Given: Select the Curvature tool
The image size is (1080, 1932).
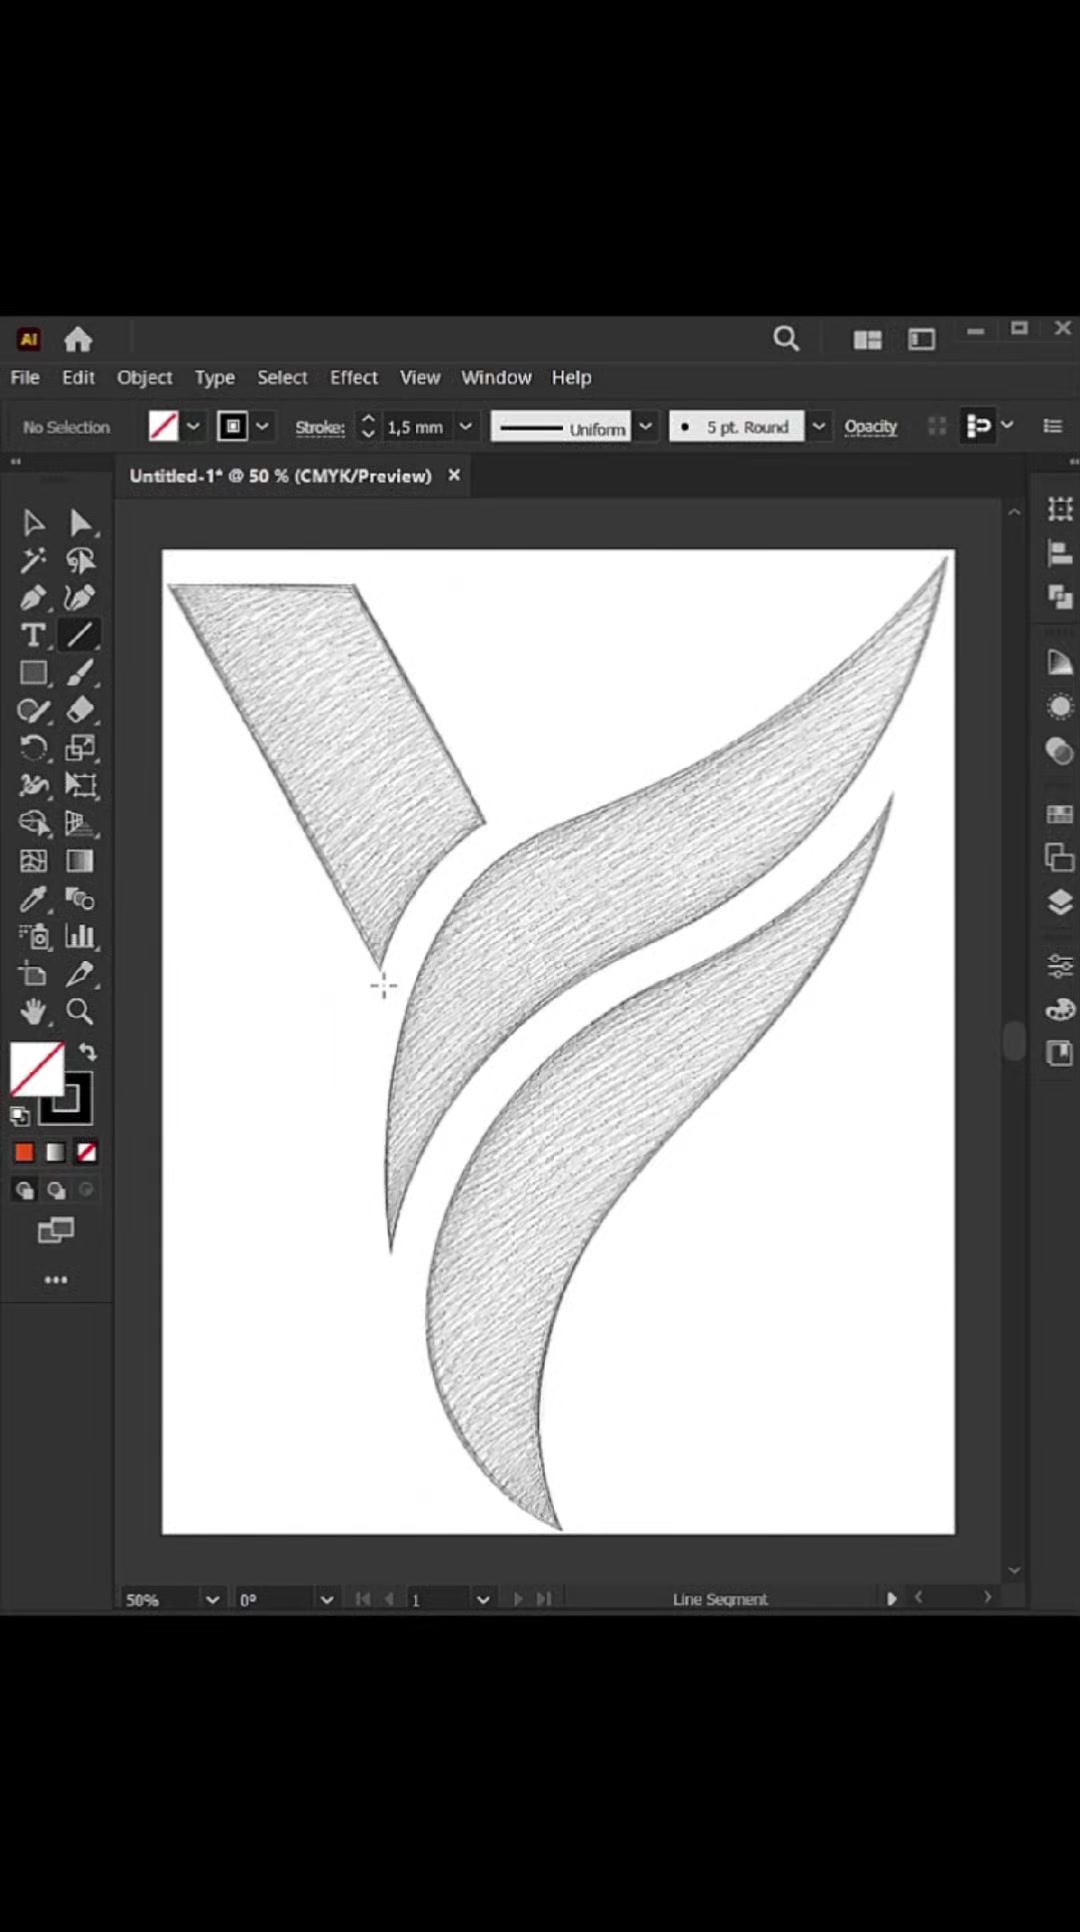Looking at the screenshot, I should [x=80, y=598].
